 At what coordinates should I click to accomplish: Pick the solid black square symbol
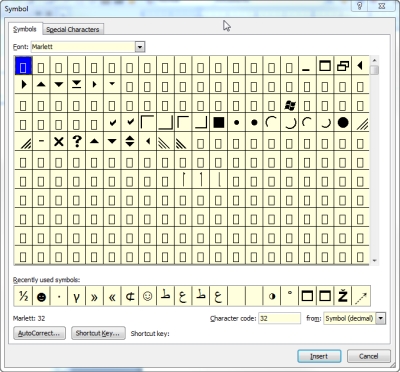(x=219, y=123)
